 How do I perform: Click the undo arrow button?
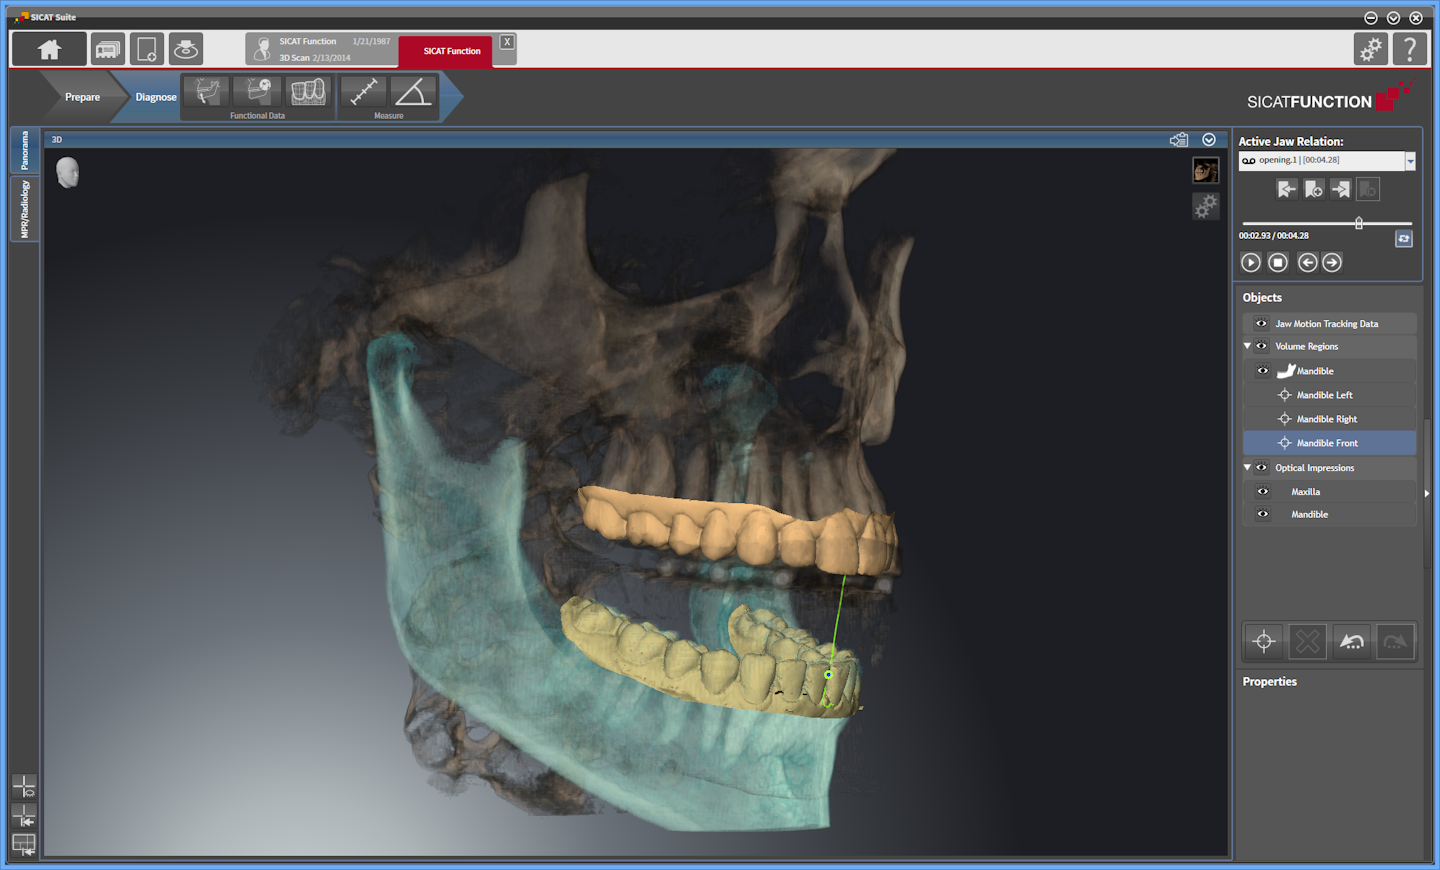click(1352, 642)
